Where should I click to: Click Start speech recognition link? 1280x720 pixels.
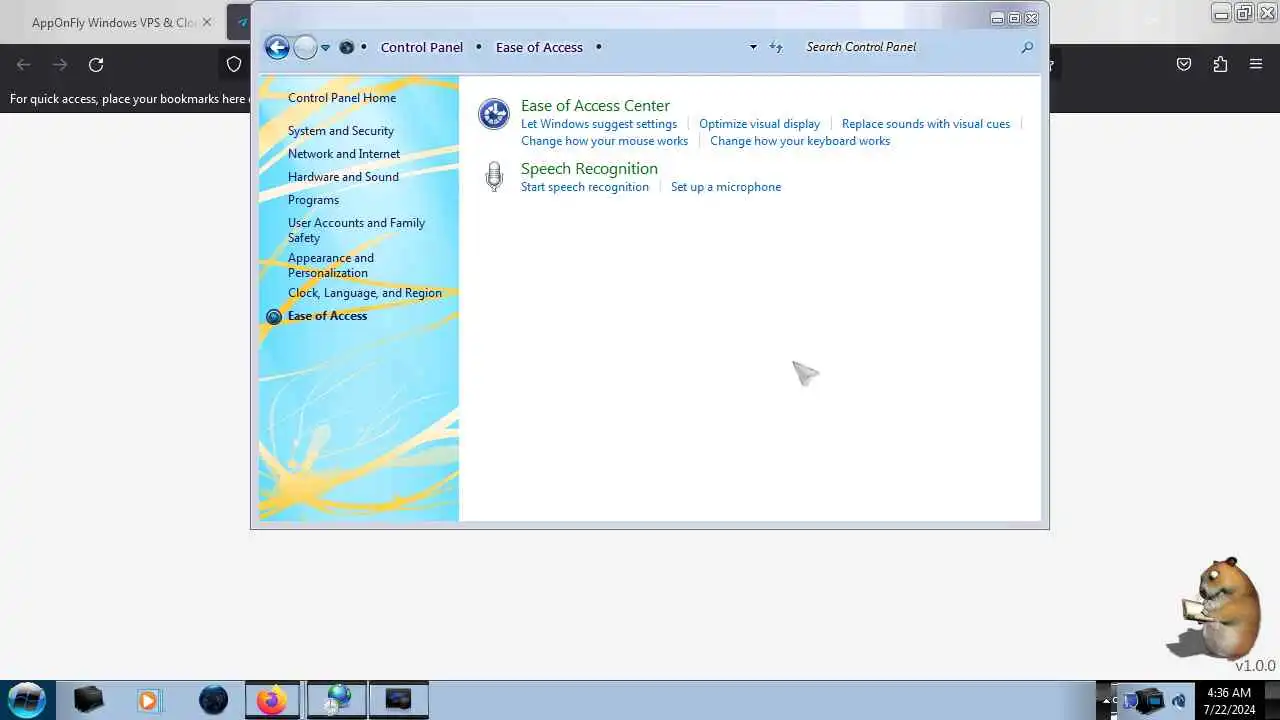(x=585, y=187)
